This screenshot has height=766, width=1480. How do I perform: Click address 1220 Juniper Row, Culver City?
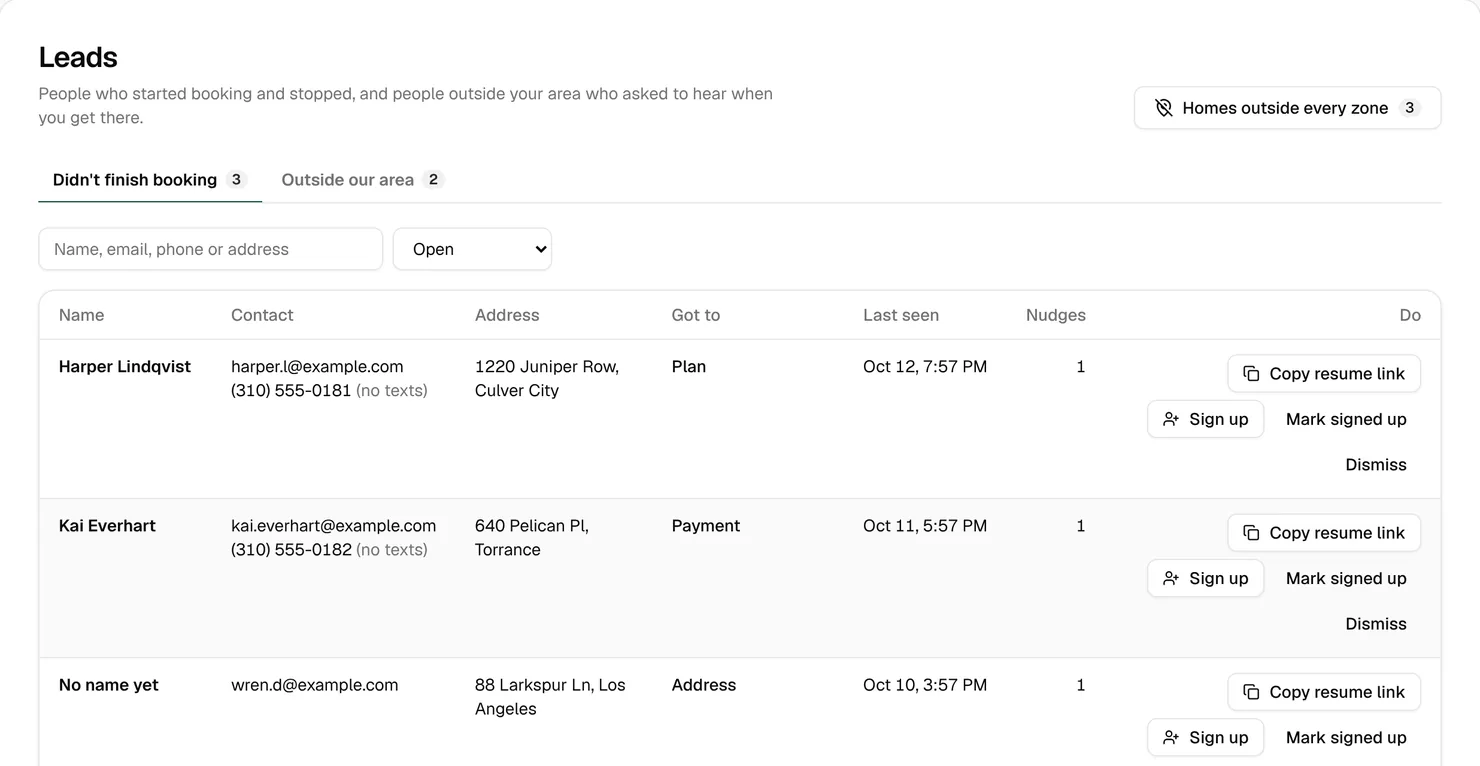pyautogui.click(x=547, y=379)
